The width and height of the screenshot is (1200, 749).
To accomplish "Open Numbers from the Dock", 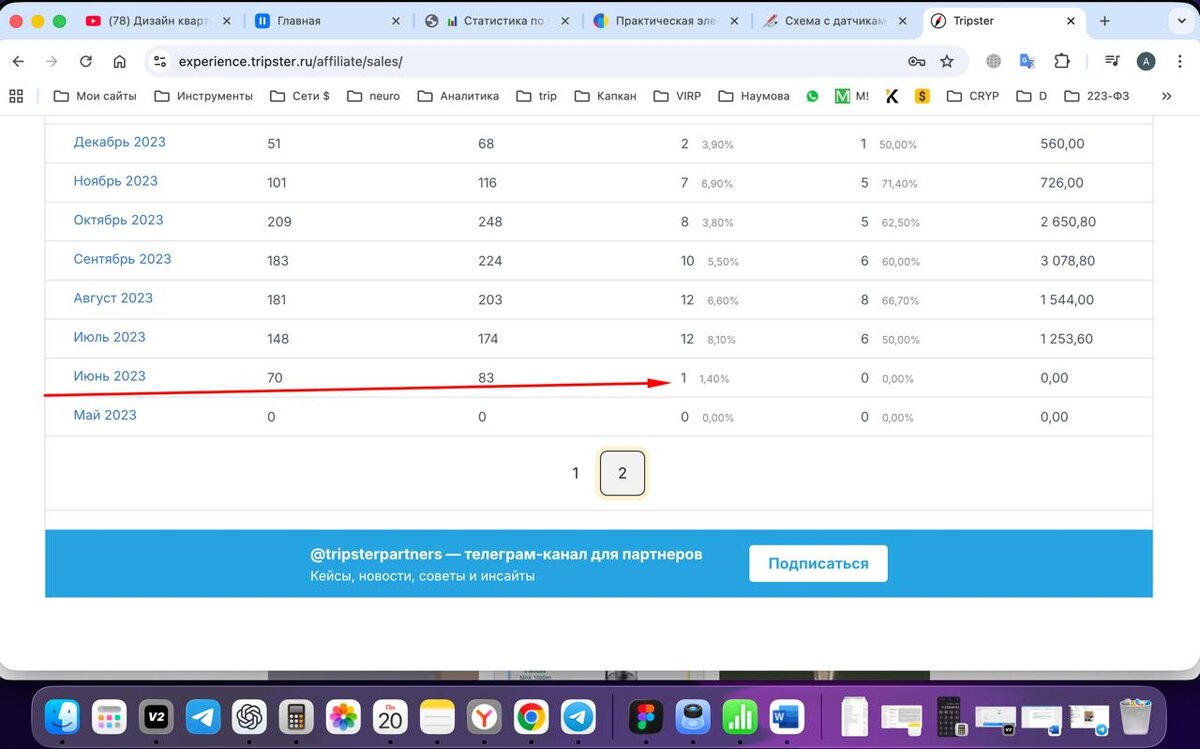I will (x=740, y=715).
